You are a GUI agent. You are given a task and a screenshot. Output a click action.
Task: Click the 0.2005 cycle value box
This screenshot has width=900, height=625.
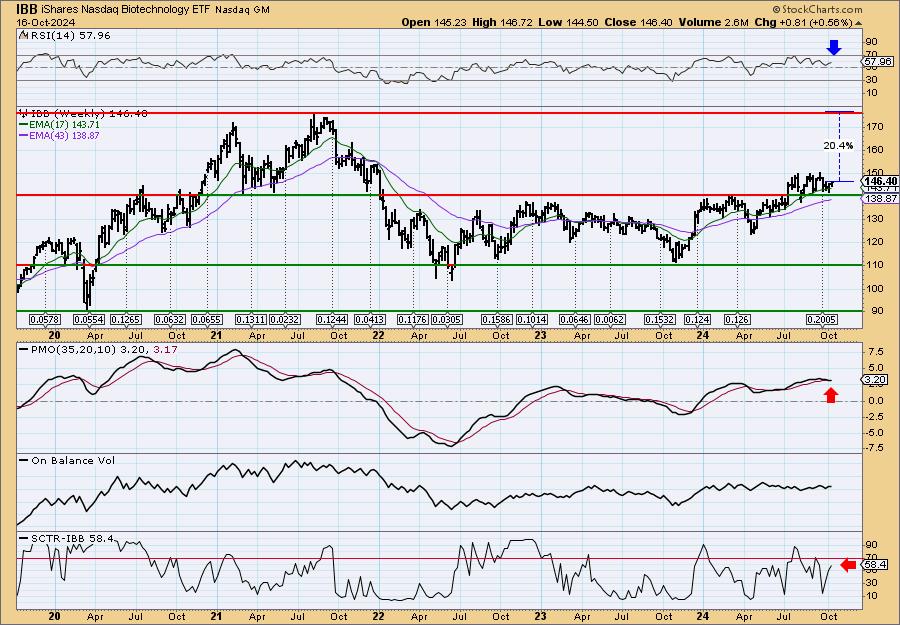click(x=822, y=319)
